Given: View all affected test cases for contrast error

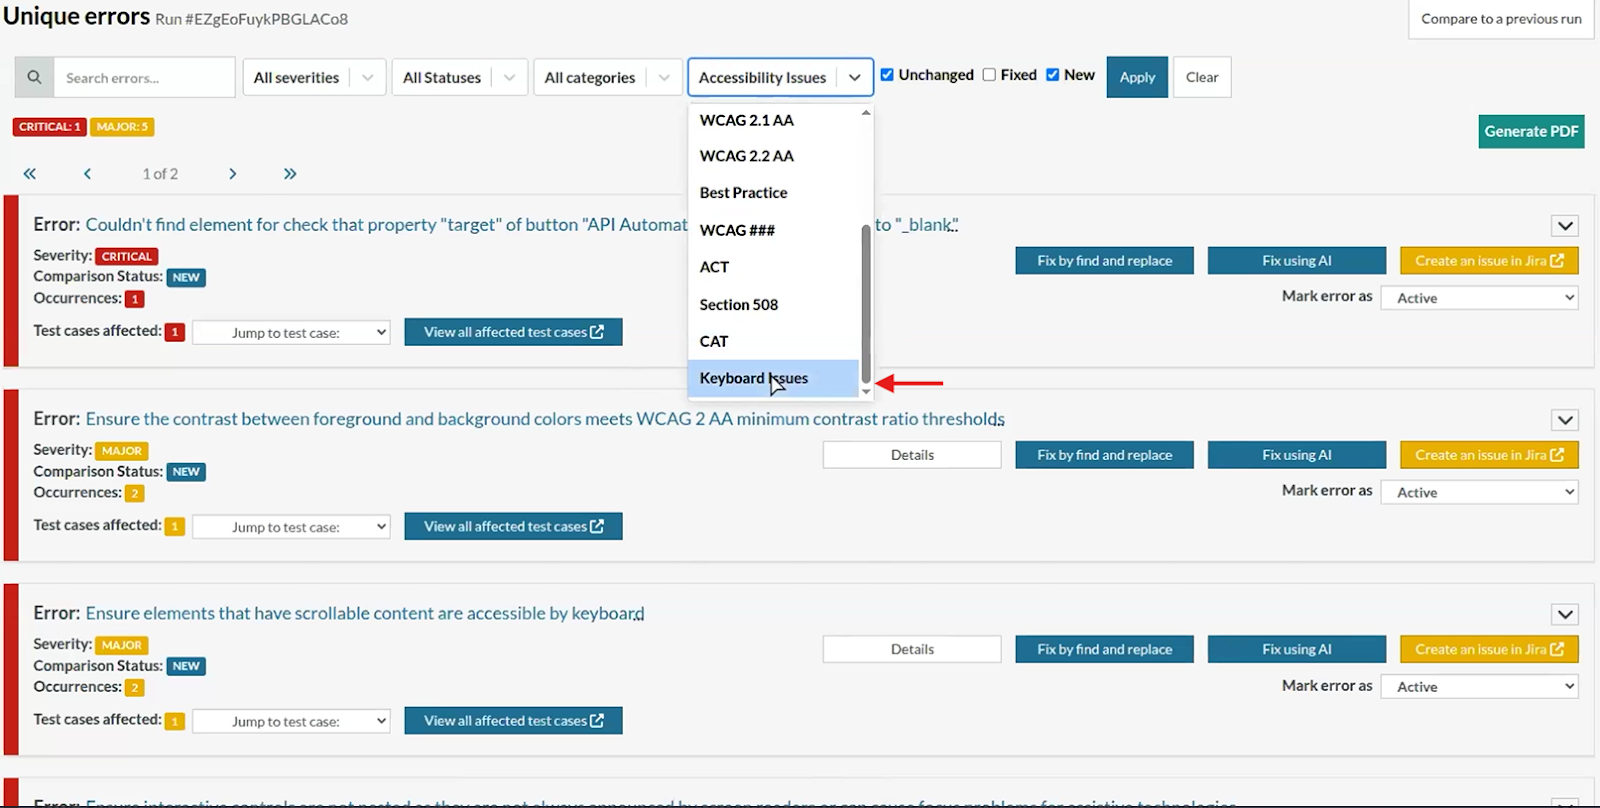Looking at the screenshot, I should point(513,526).
